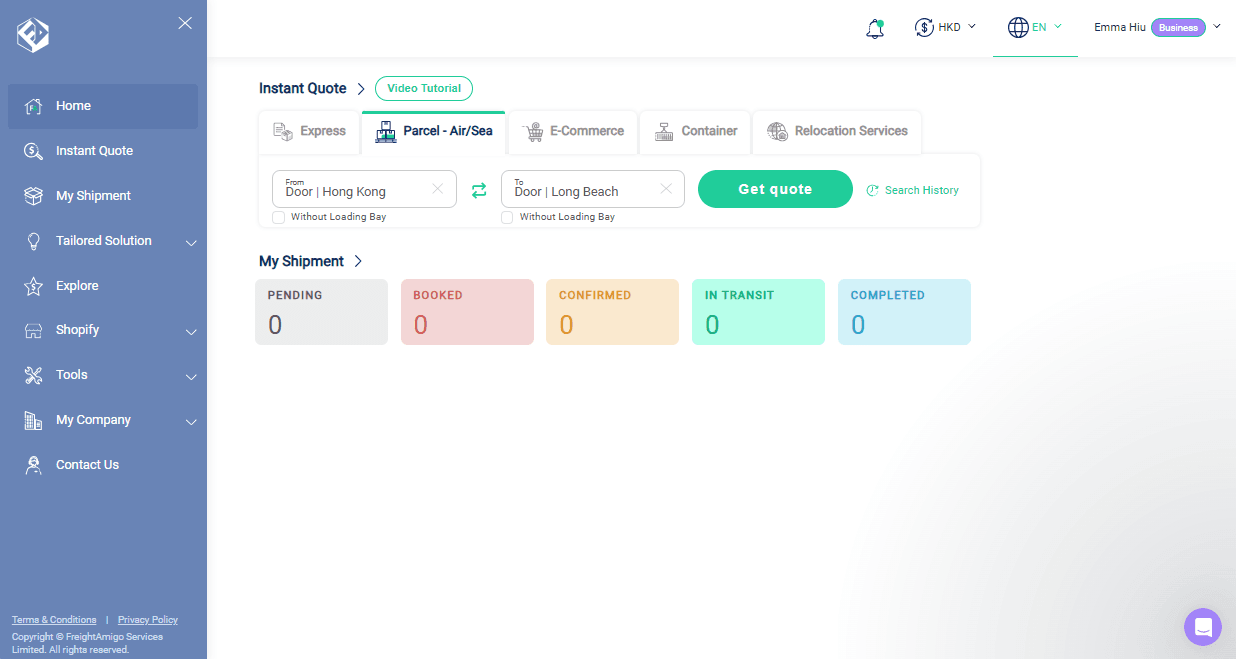Click the FreightAmigo logo in sidebar
The height and width of the screenshot is (659, 1236).
[33, 35]
